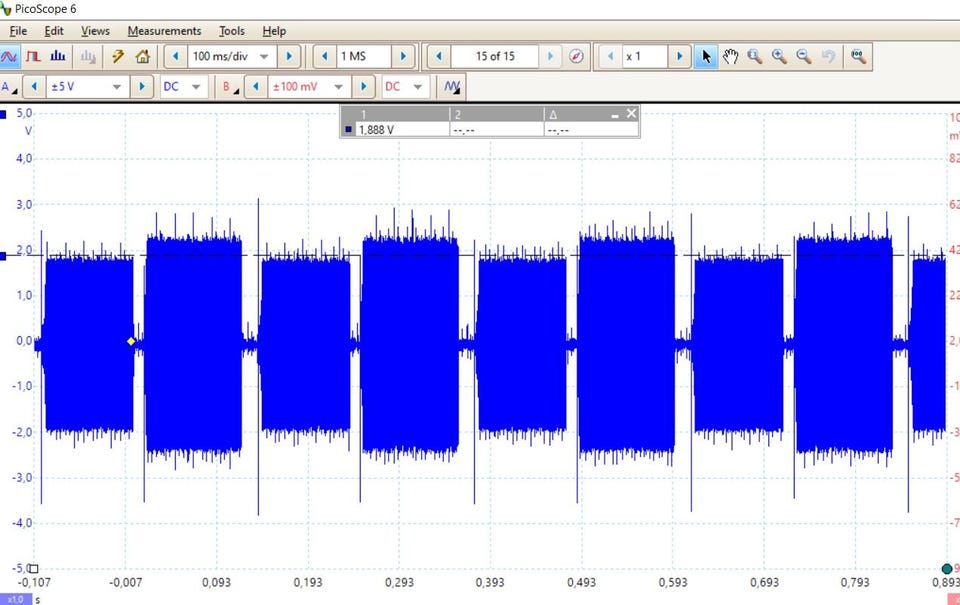Viewport: 960px width, 605px height.
Task: Open channel A options button
Action: pos(9,87)
